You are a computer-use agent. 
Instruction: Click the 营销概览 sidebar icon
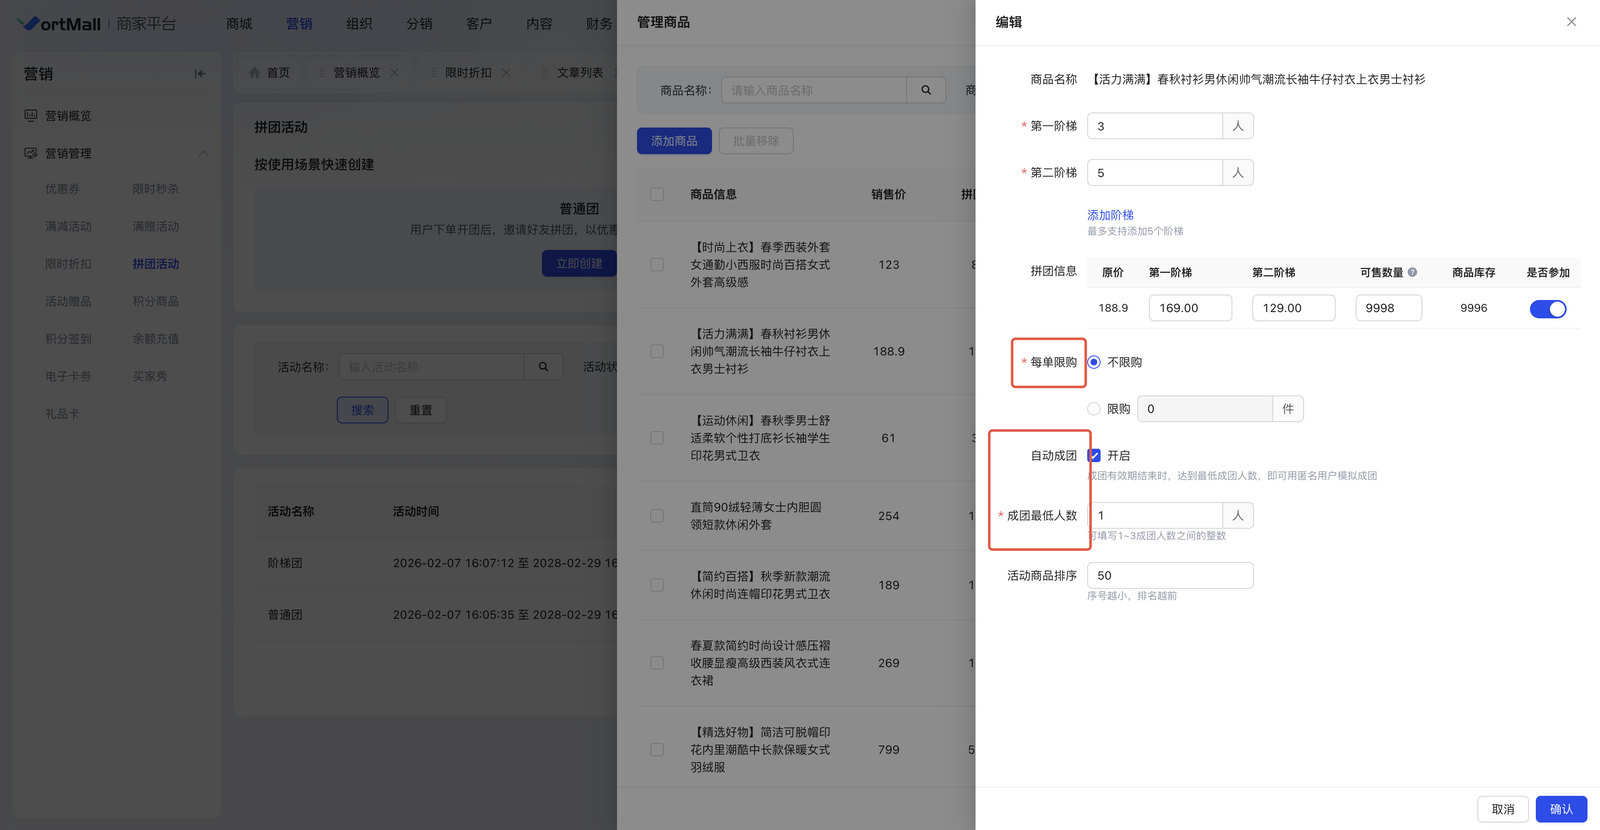coord(31,116)
